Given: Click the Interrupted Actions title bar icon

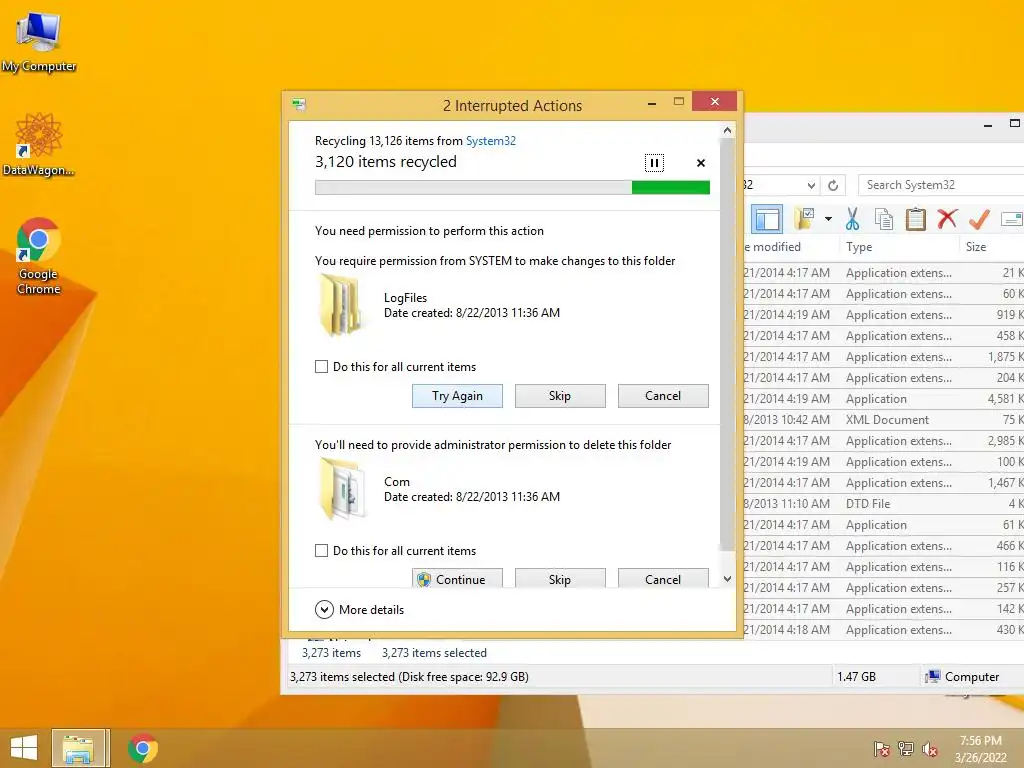Looking at the screenshot, I should (299, 104).
